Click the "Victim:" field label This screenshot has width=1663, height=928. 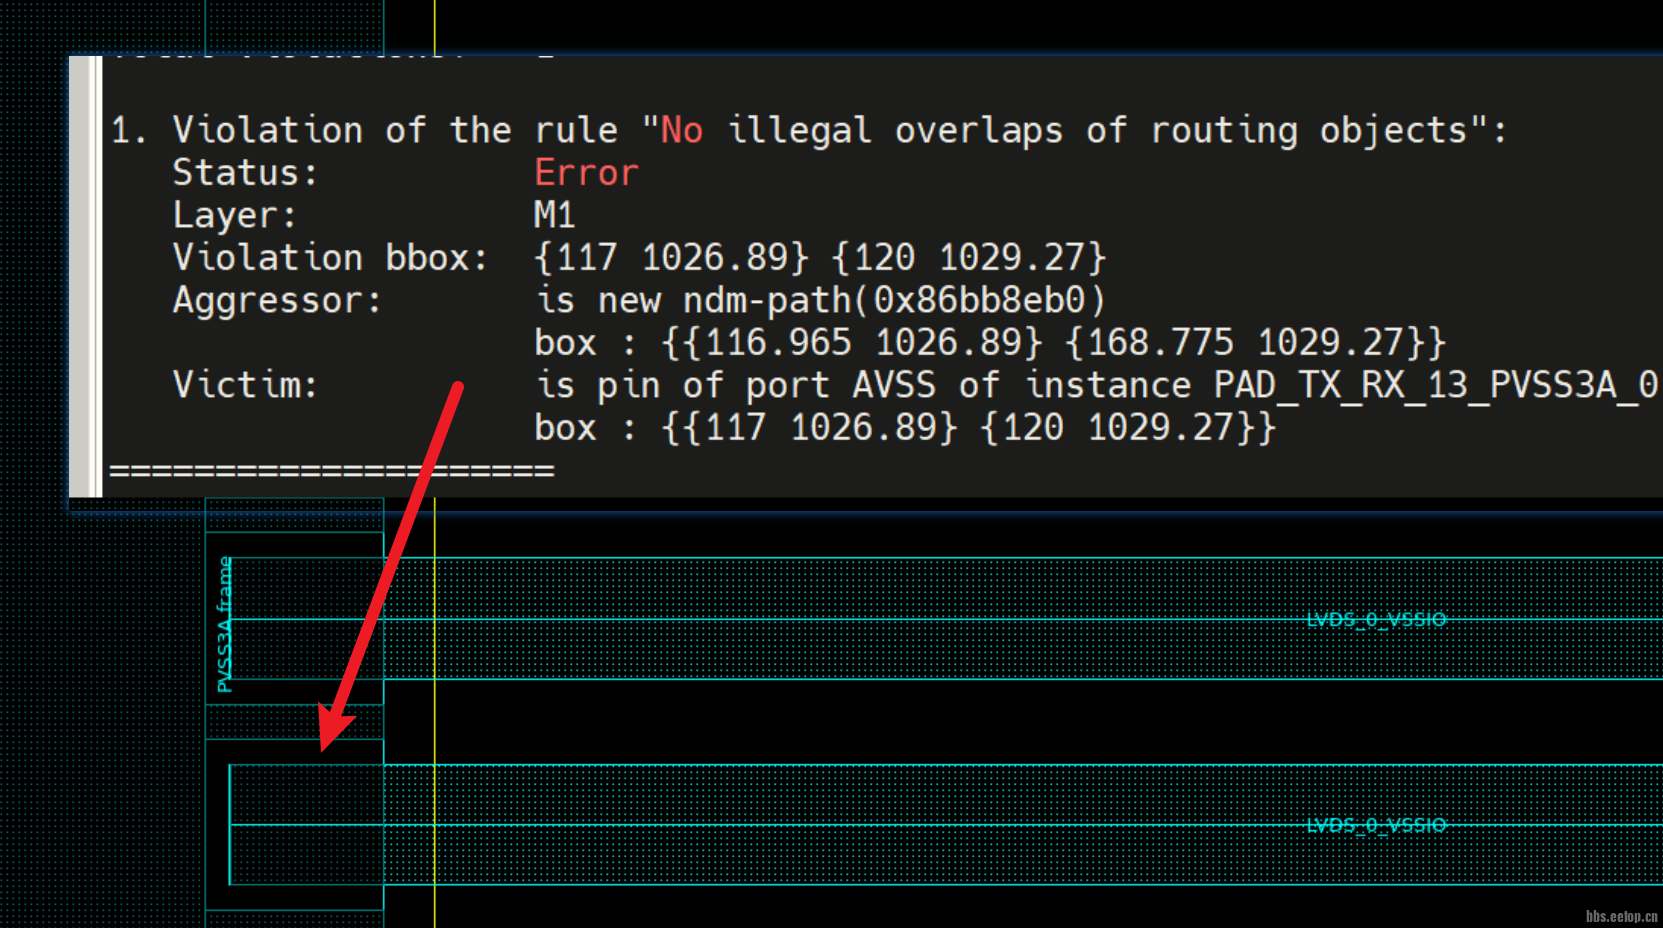pos(245,385)
